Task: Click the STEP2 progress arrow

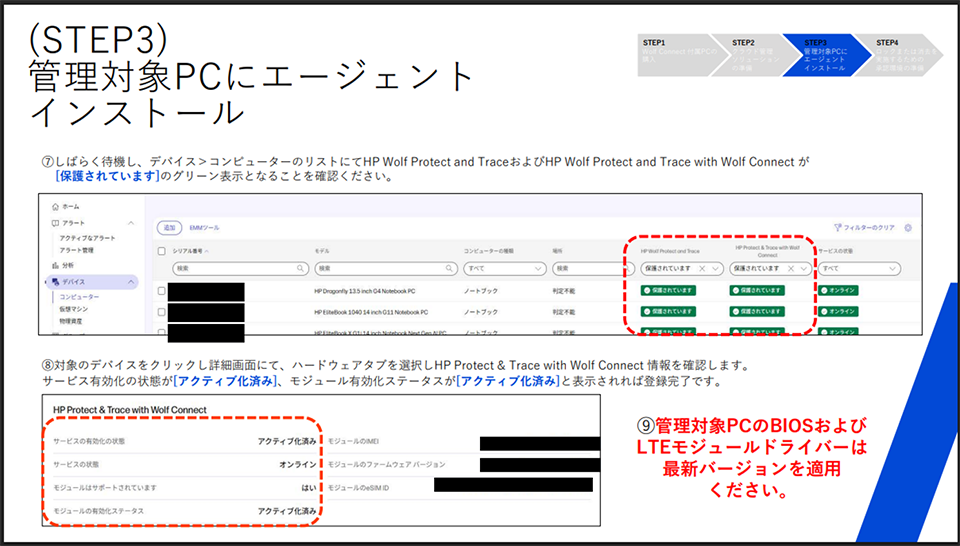Action: 757,55
